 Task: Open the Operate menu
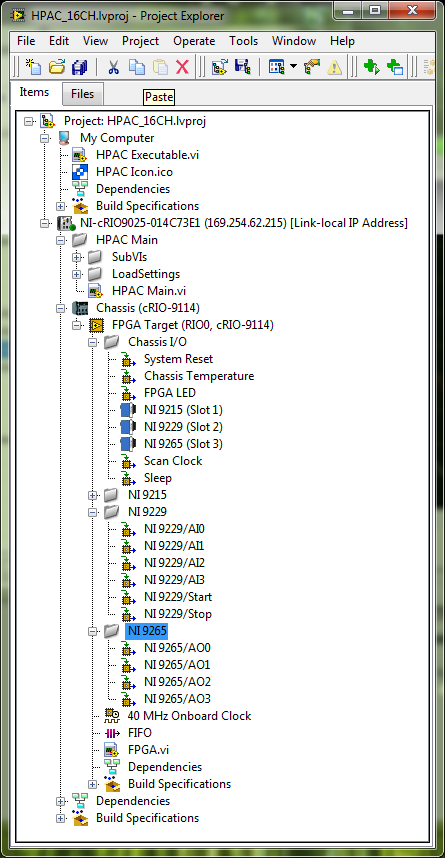pos(194,41)
